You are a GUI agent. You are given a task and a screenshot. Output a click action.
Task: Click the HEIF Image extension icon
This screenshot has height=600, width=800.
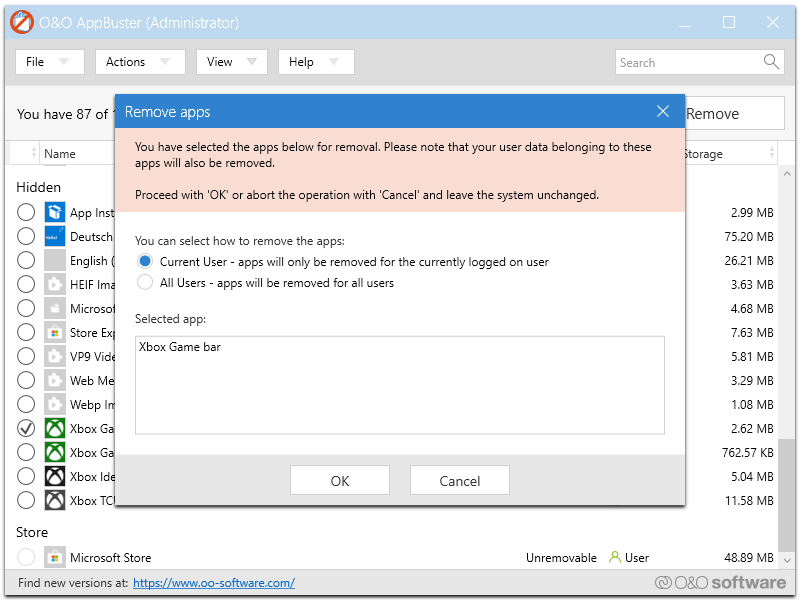click(55, 284)
